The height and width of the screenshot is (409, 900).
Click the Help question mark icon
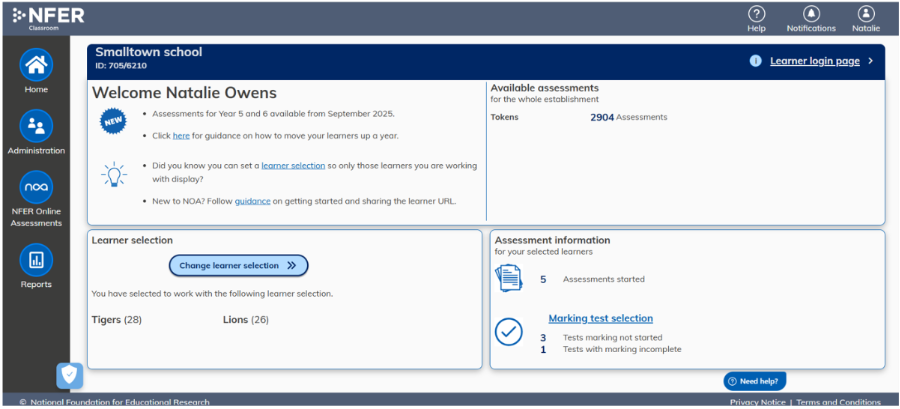tap(757, 13)
